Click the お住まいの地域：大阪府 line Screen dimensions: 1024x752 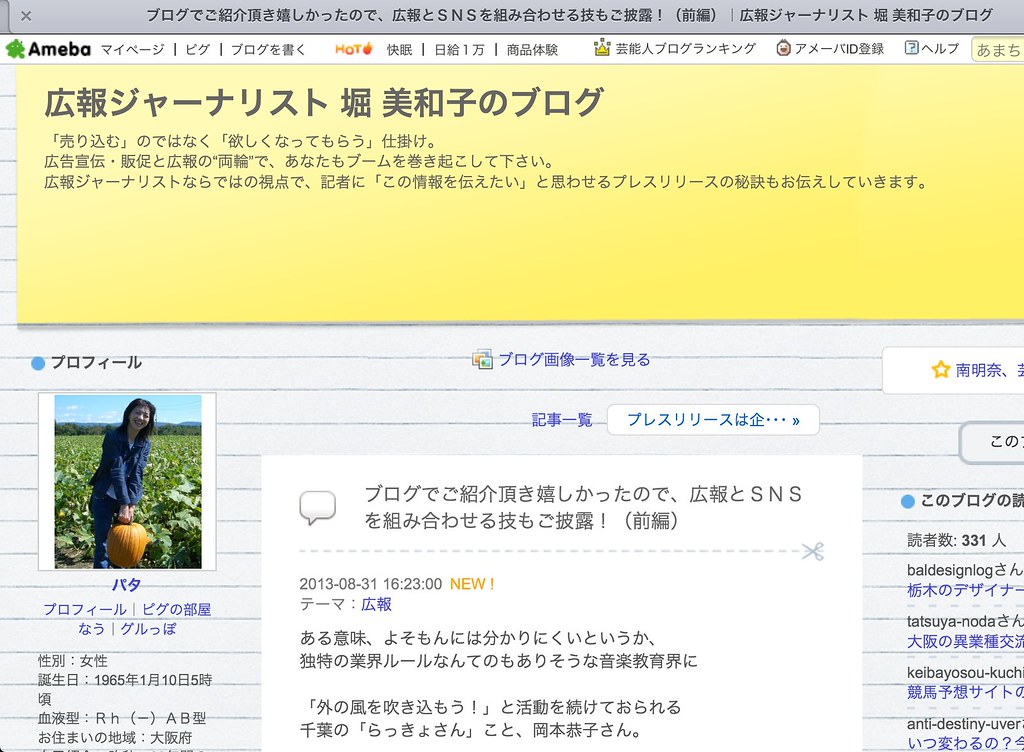coord(115,738)
